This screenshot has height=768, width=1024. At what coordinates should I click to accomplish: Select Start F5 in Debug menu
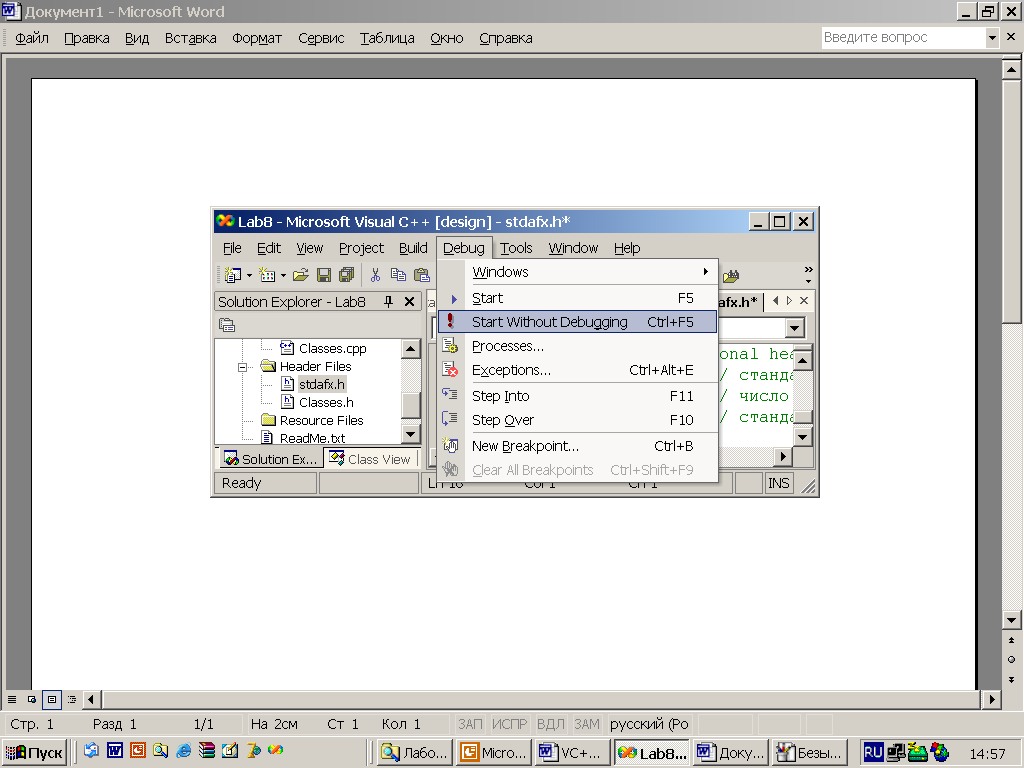577,298
